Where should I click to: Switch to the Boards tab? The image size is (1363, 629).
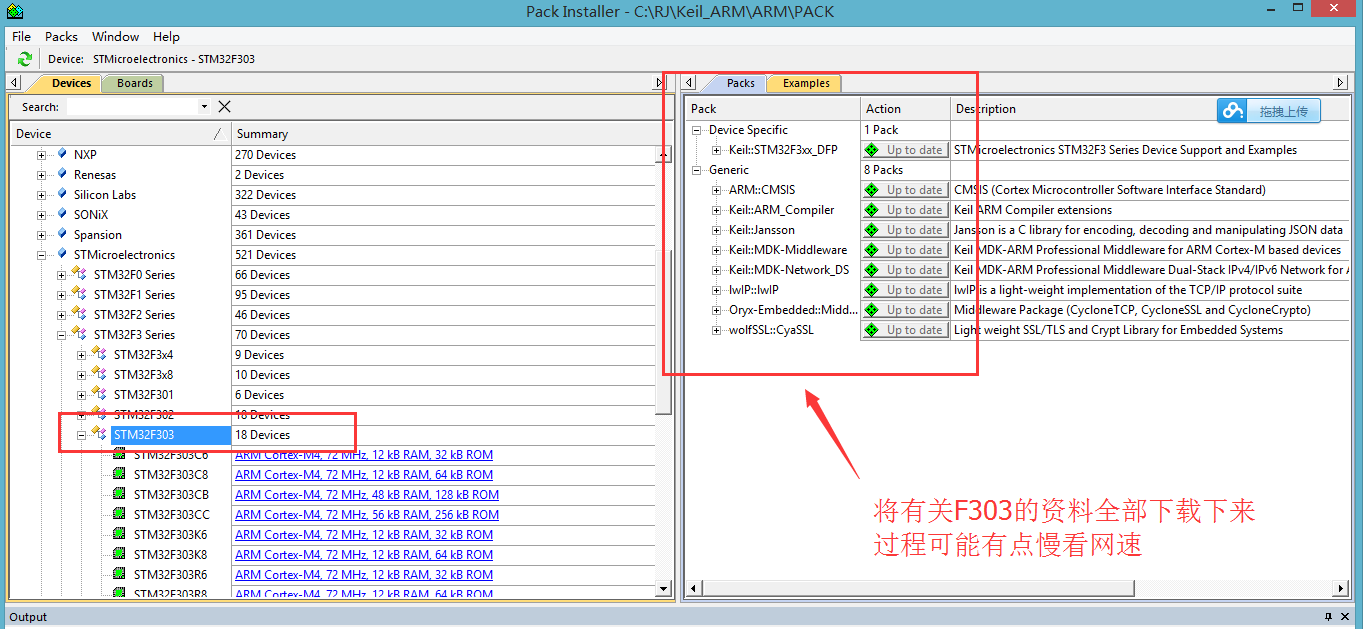click(x=134, y=83)
